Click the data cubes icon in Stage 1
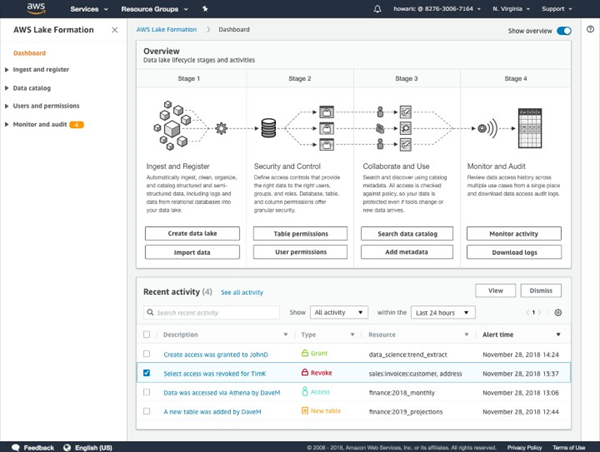The height and width of the screenshot is (452, 600). pos(173,125)
